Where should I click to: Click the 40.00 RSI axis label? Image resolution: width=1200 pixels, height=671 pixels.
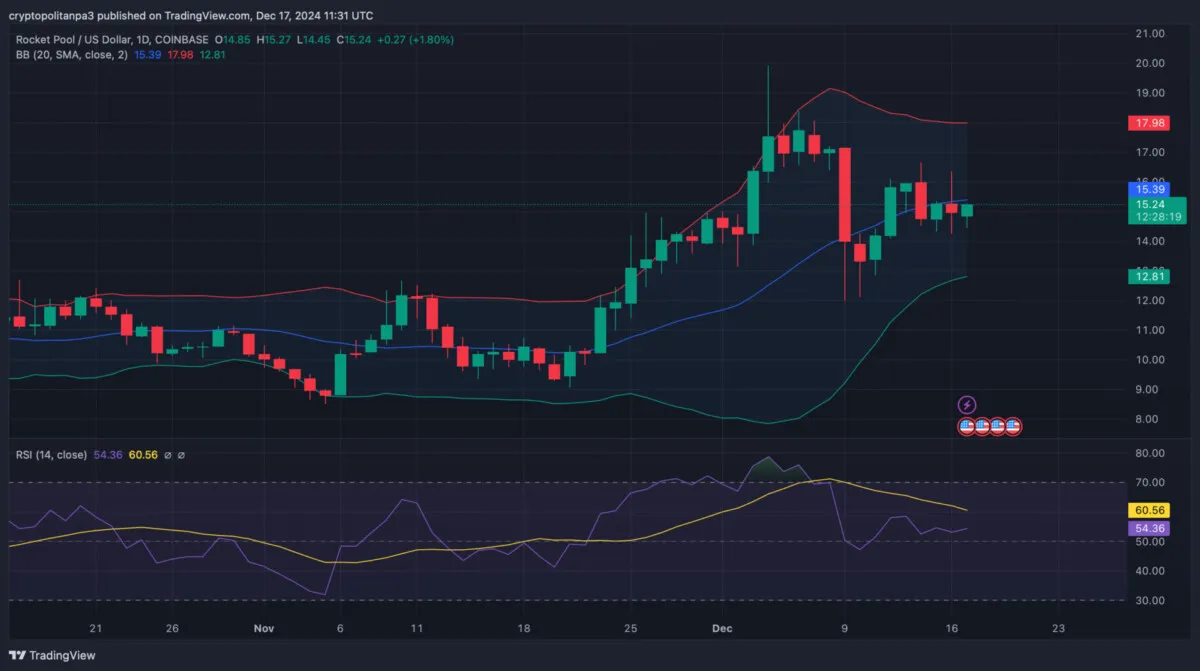(x=1150, y=571)
